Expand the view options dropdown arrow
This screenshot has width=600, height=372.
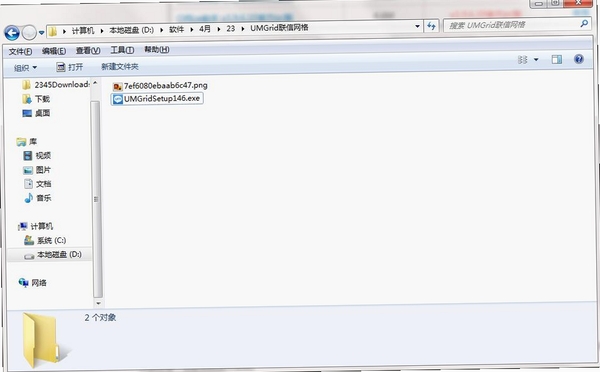[x=536, y=59]
